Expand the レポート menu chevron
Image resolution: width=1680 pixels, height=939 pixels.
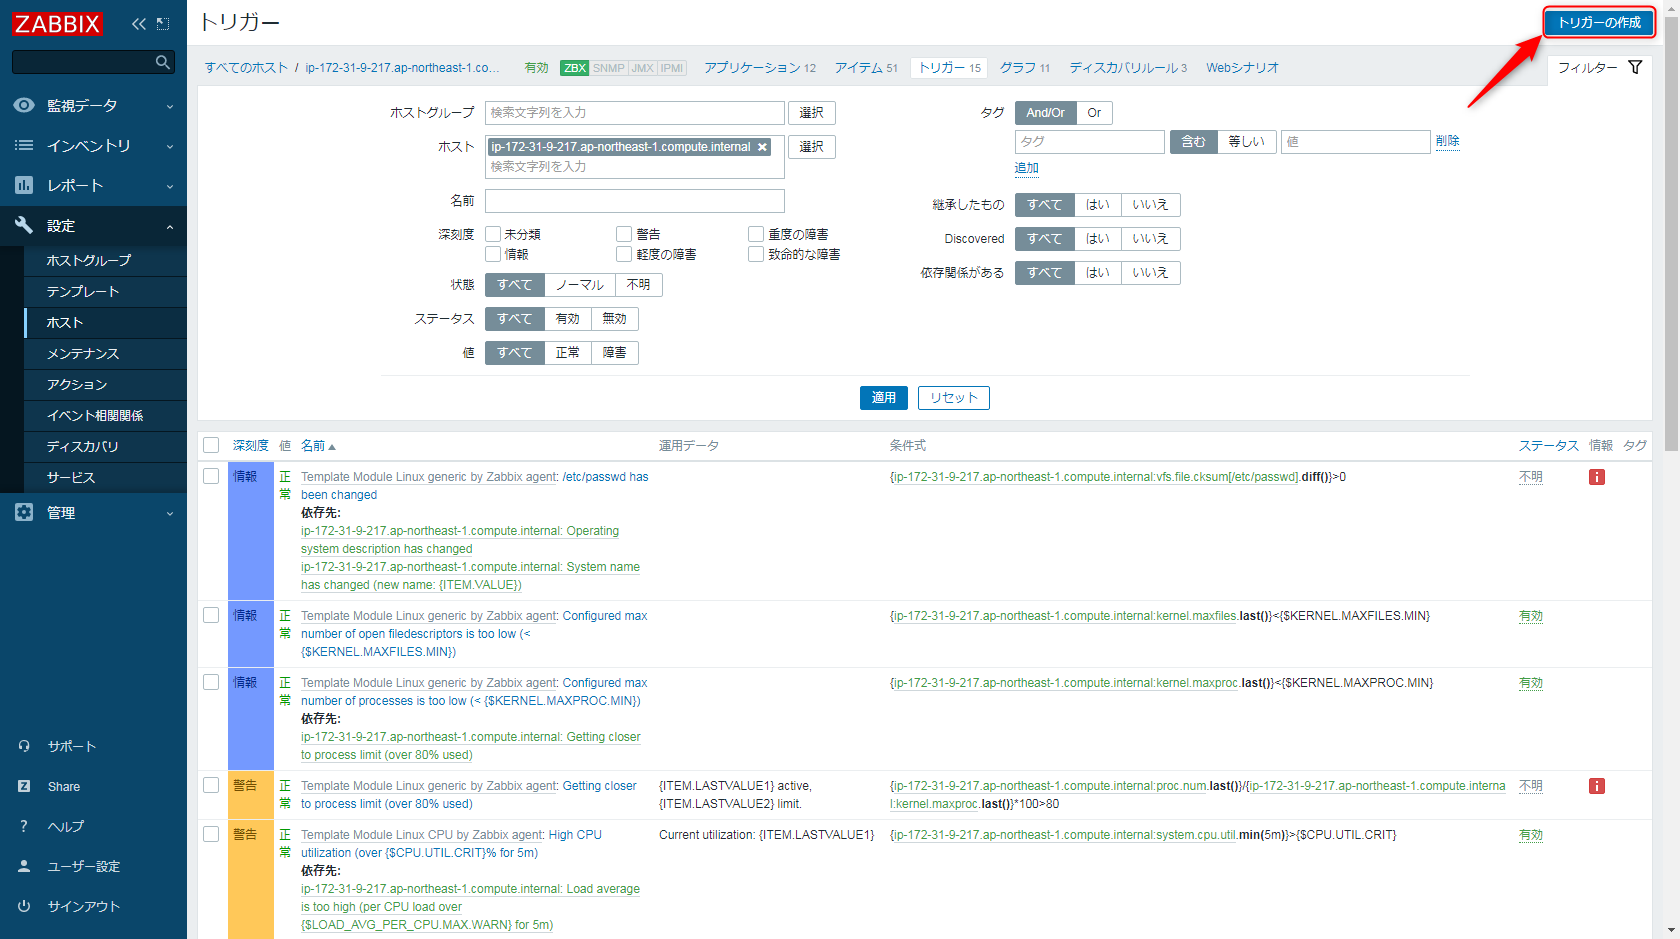(169, 186)
